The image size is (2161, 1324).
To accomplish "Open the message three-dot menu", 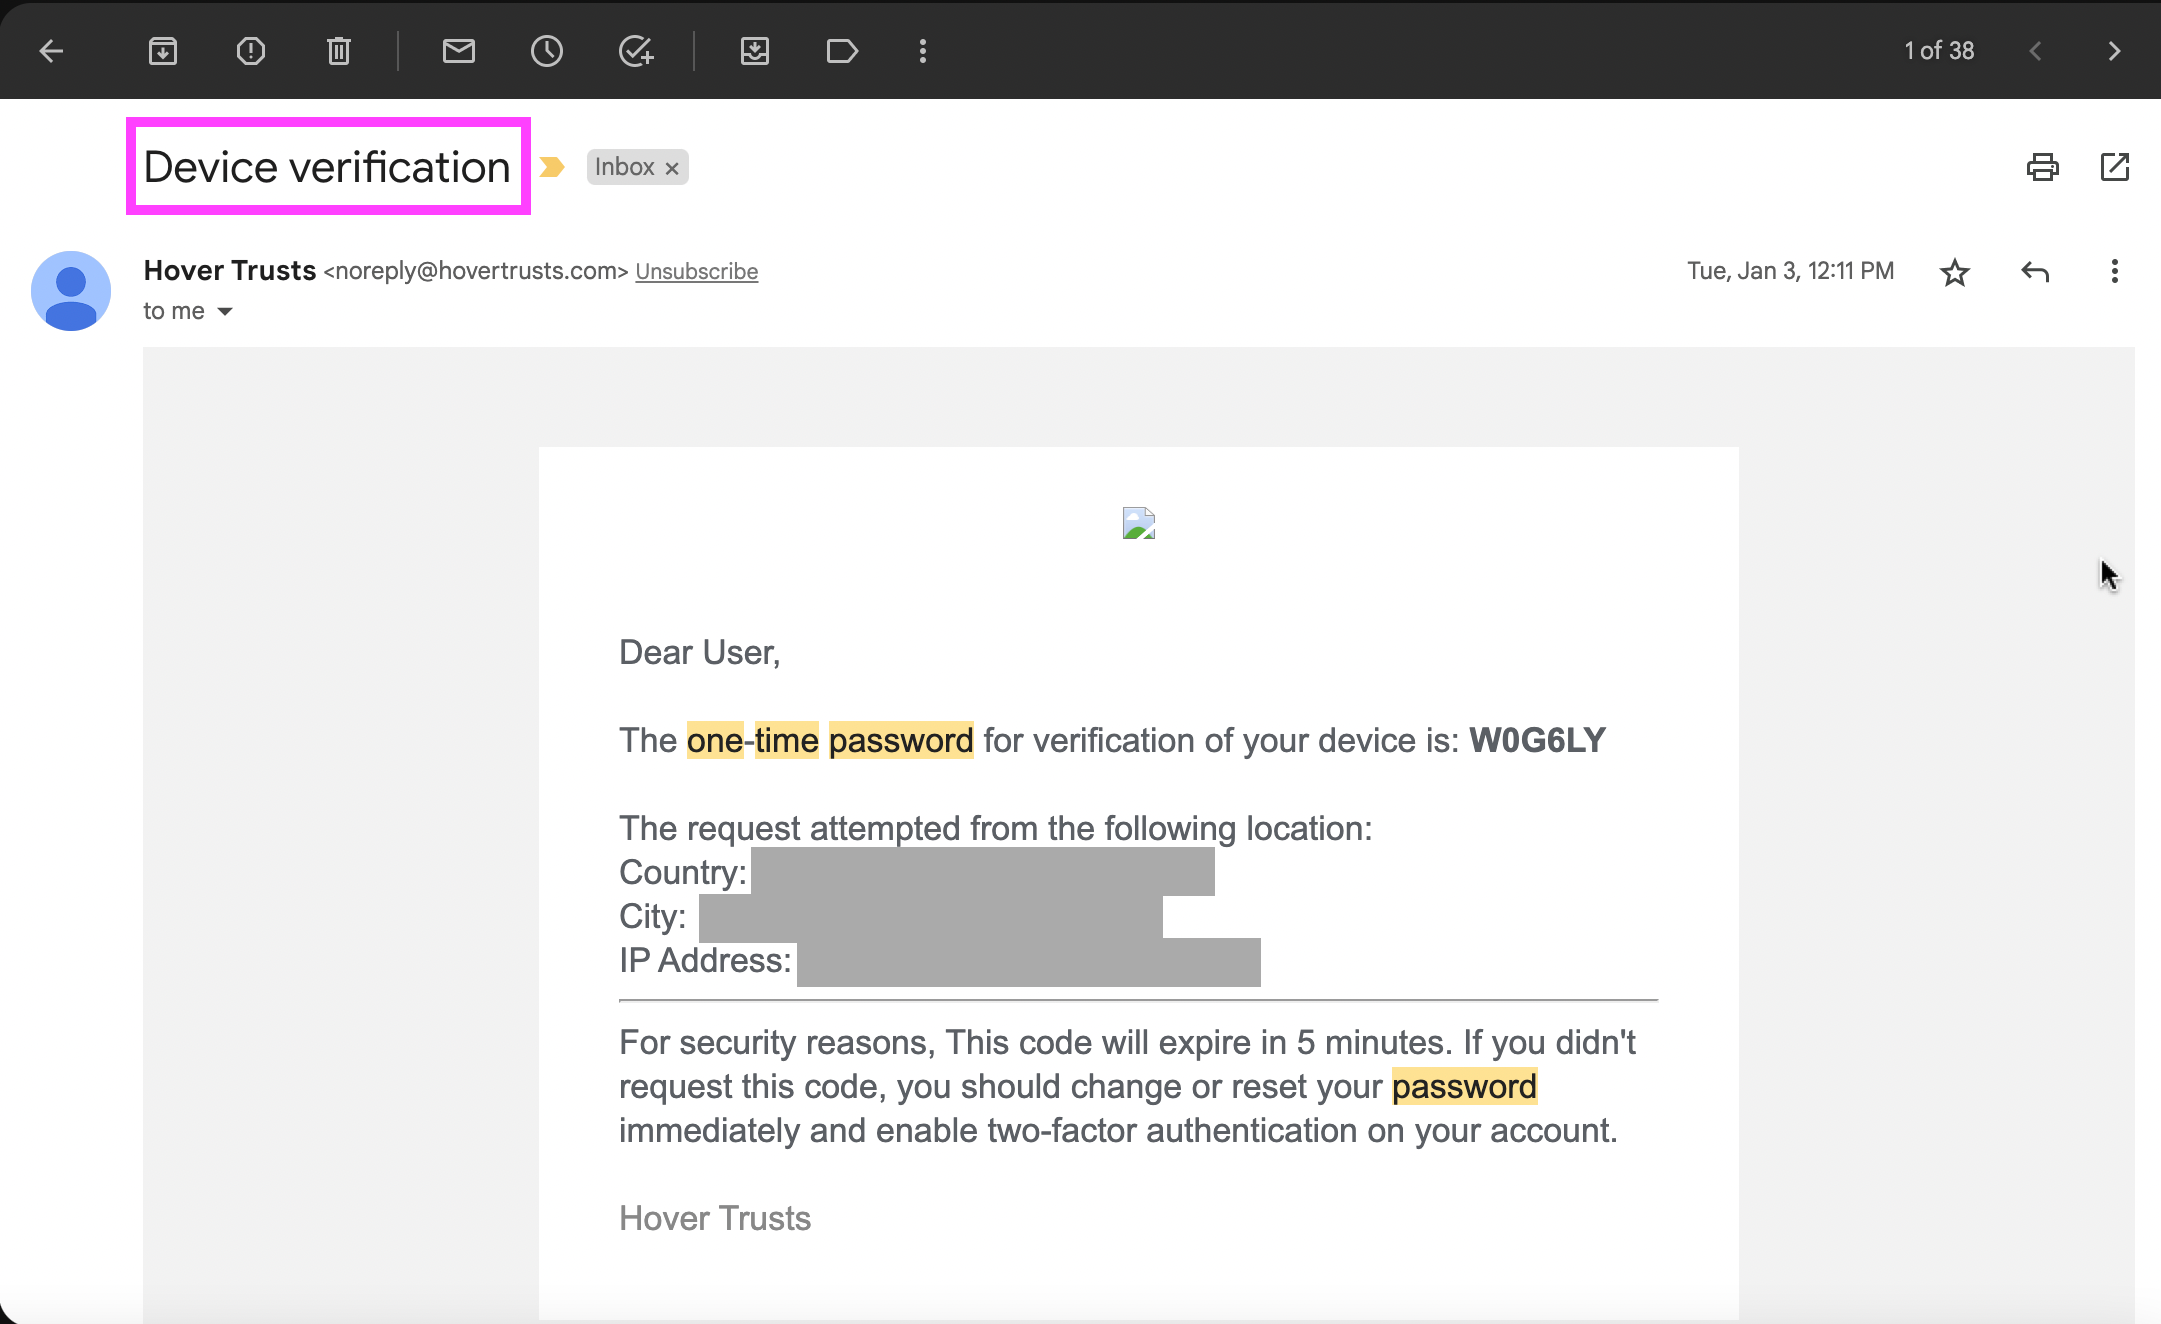I will (2114, 272).
